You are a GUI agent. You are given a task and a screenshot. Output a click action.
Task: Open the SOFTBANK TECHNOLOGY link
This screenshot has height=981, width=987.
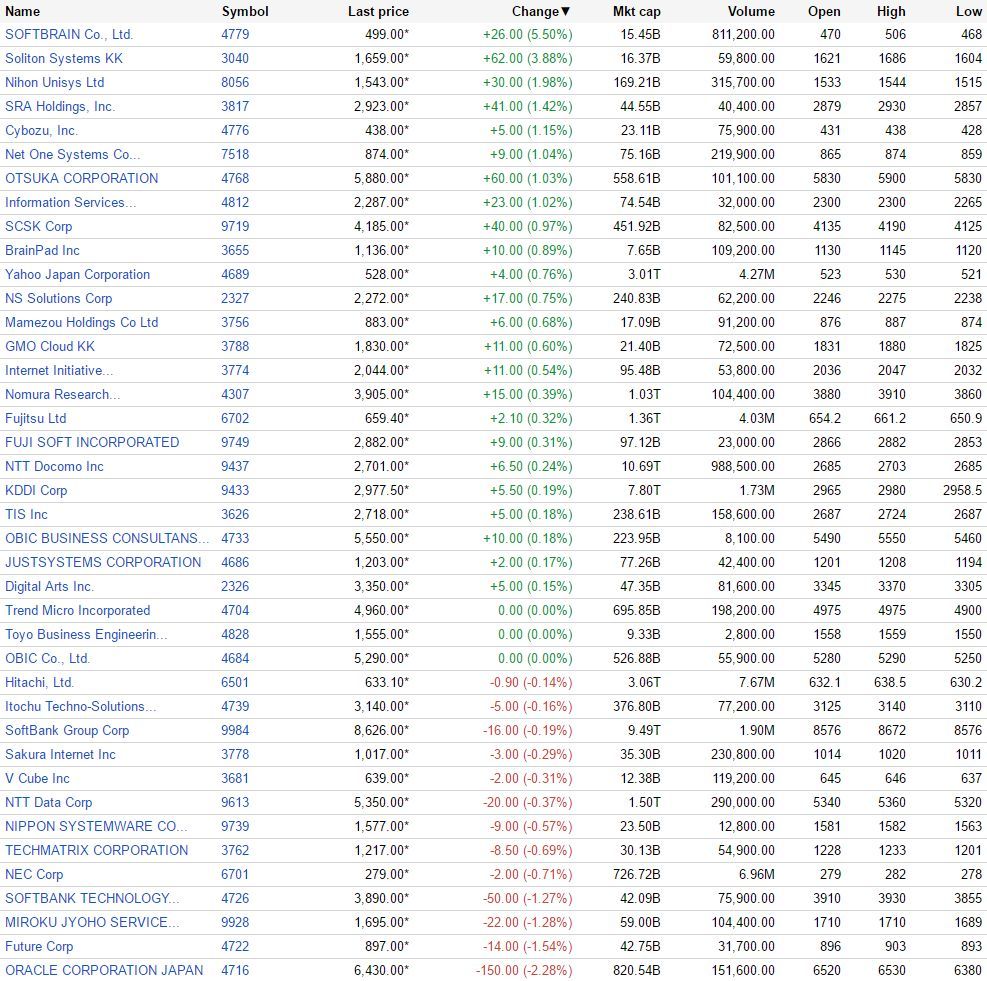[x=92, y=898]
